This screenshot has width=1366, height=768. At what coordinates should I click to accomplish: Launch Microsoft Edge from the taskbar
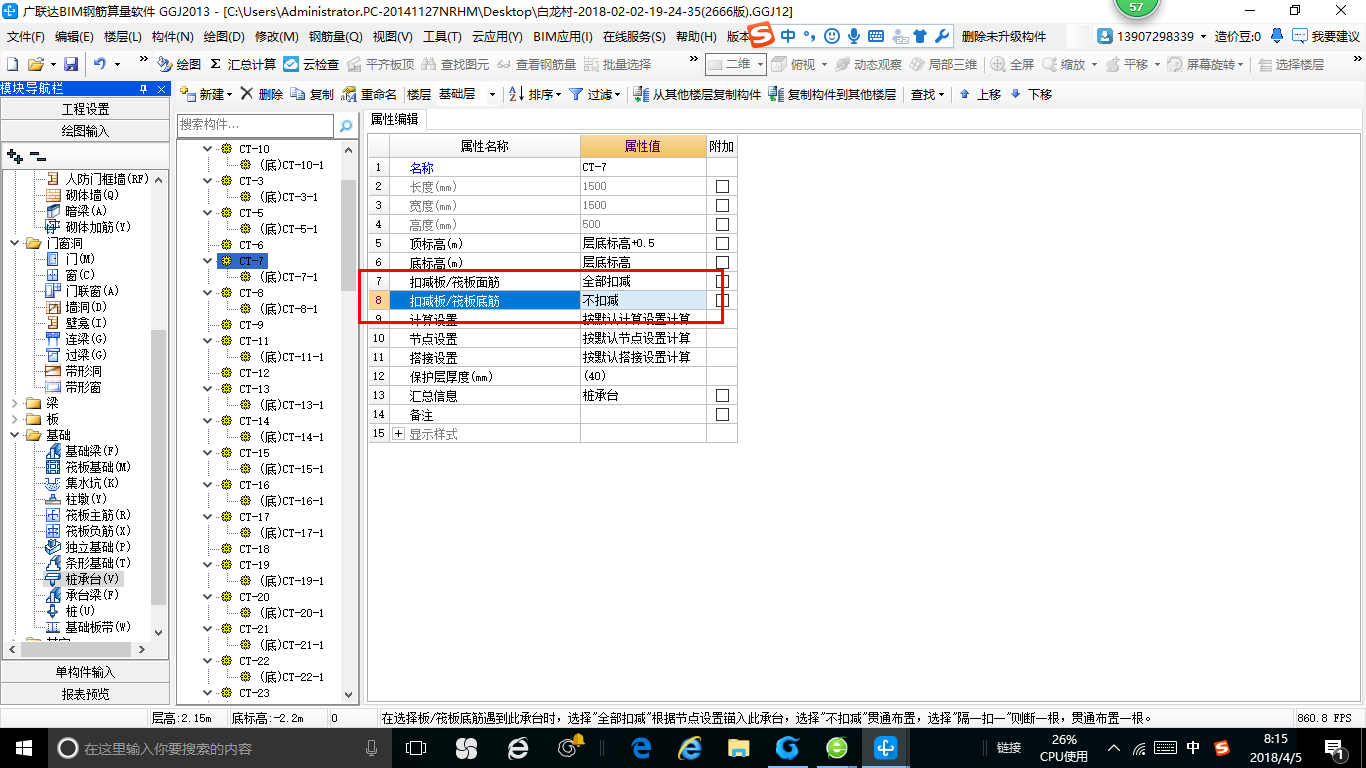point(641,748)
